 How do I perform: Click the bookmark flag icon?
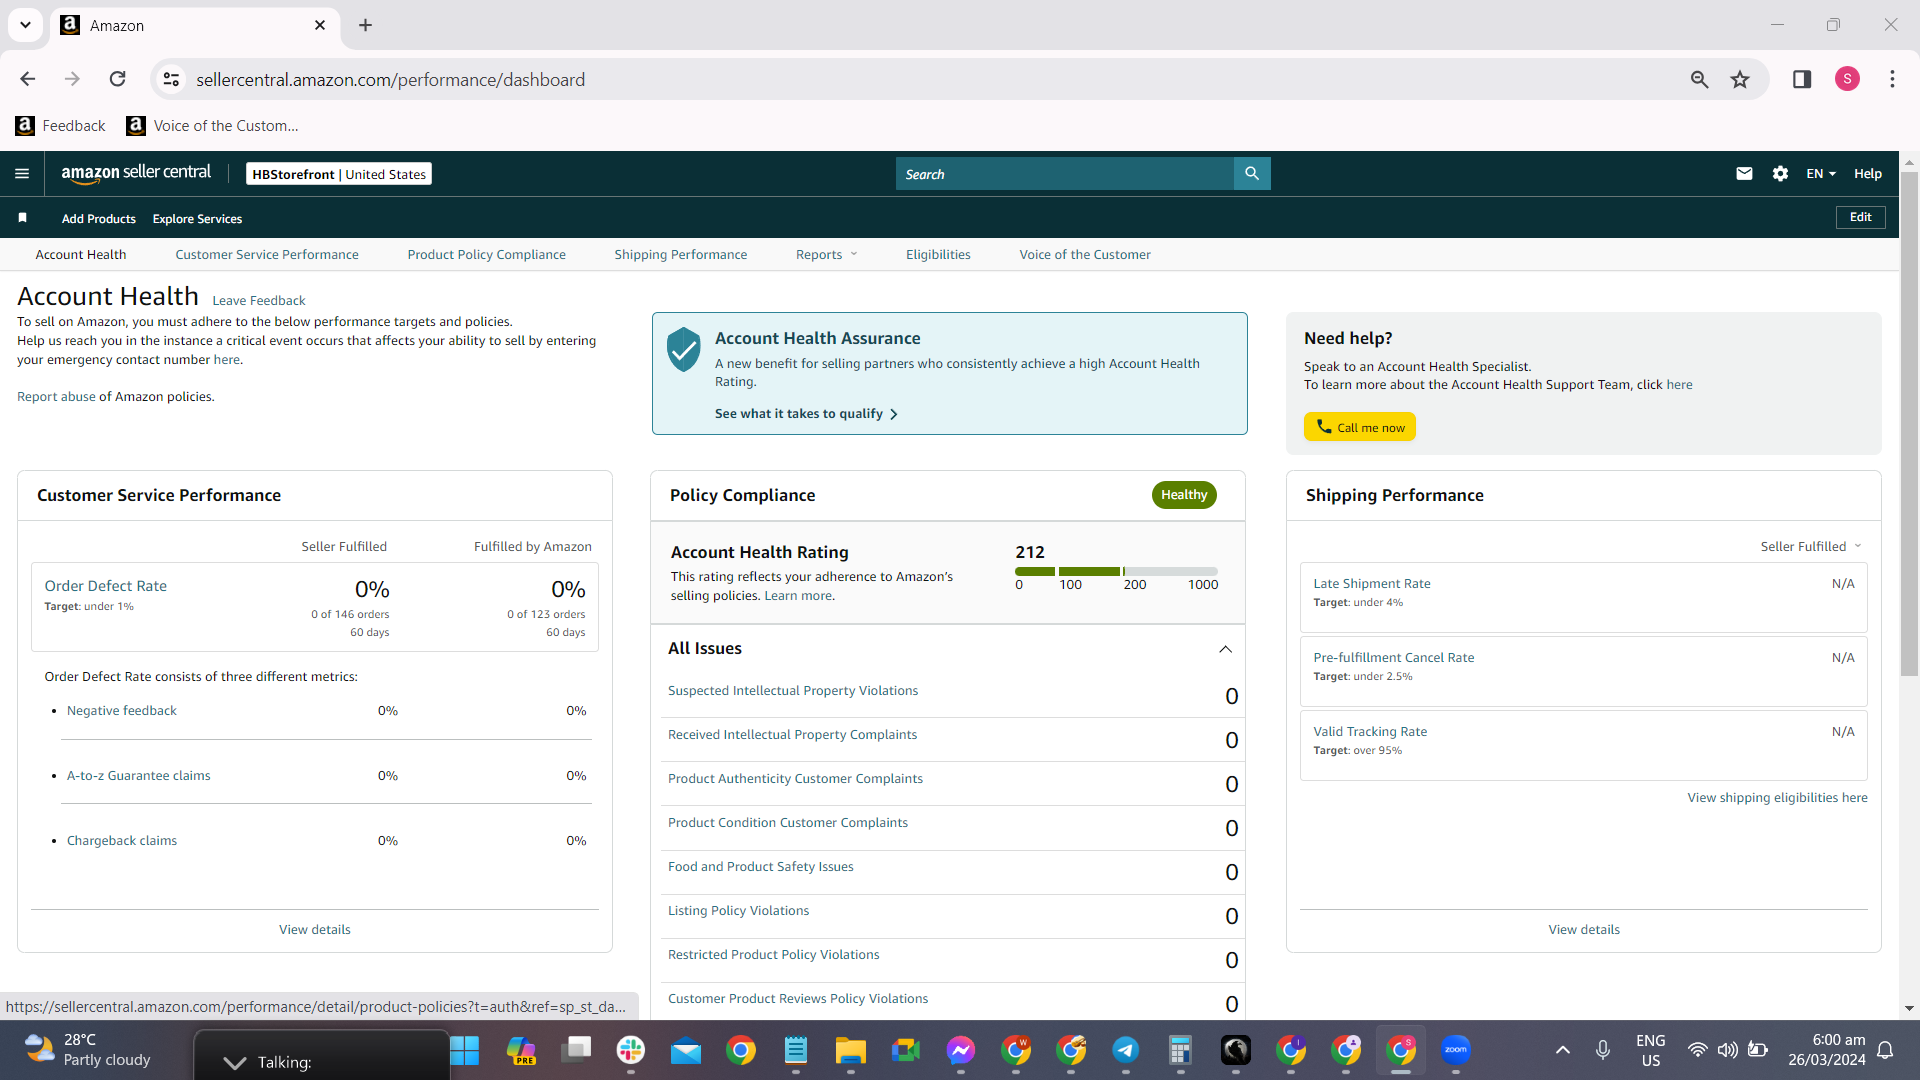point(22,218)
